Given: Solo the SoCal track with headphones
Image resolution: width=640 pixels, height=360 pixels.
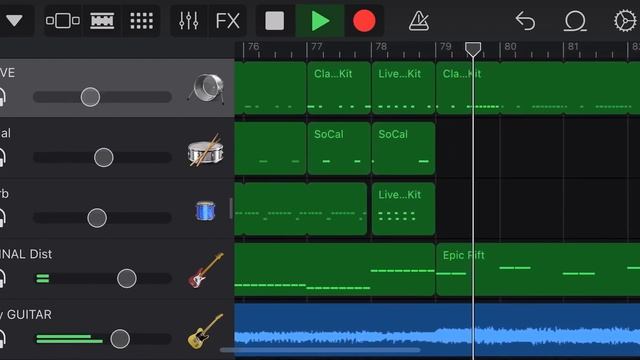Looking at the screenshot, I should point(2,158).
